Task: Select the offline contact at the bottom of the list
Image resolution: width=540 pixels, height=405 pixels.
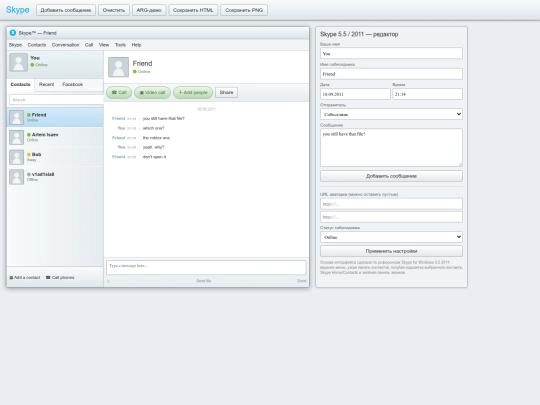Action: click(55, 177)
